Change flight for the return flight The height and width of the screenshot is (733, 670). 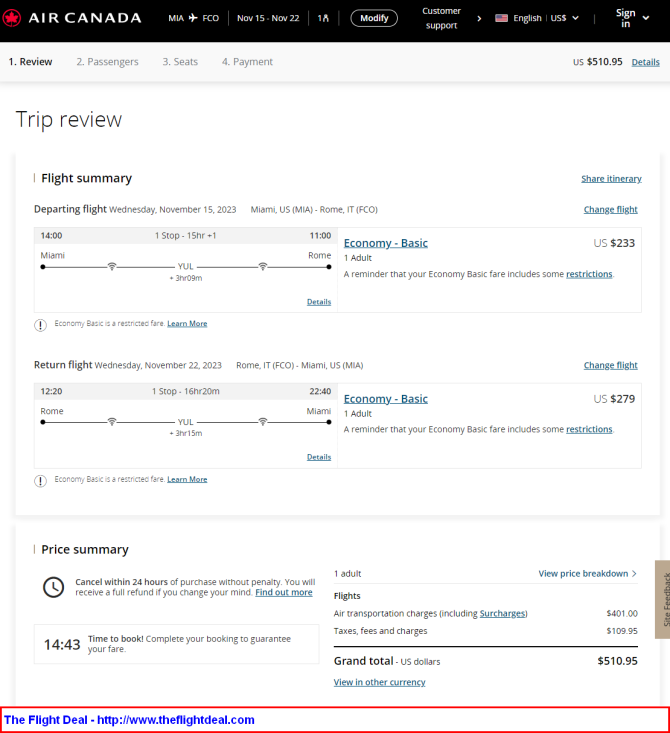(610, 365)
